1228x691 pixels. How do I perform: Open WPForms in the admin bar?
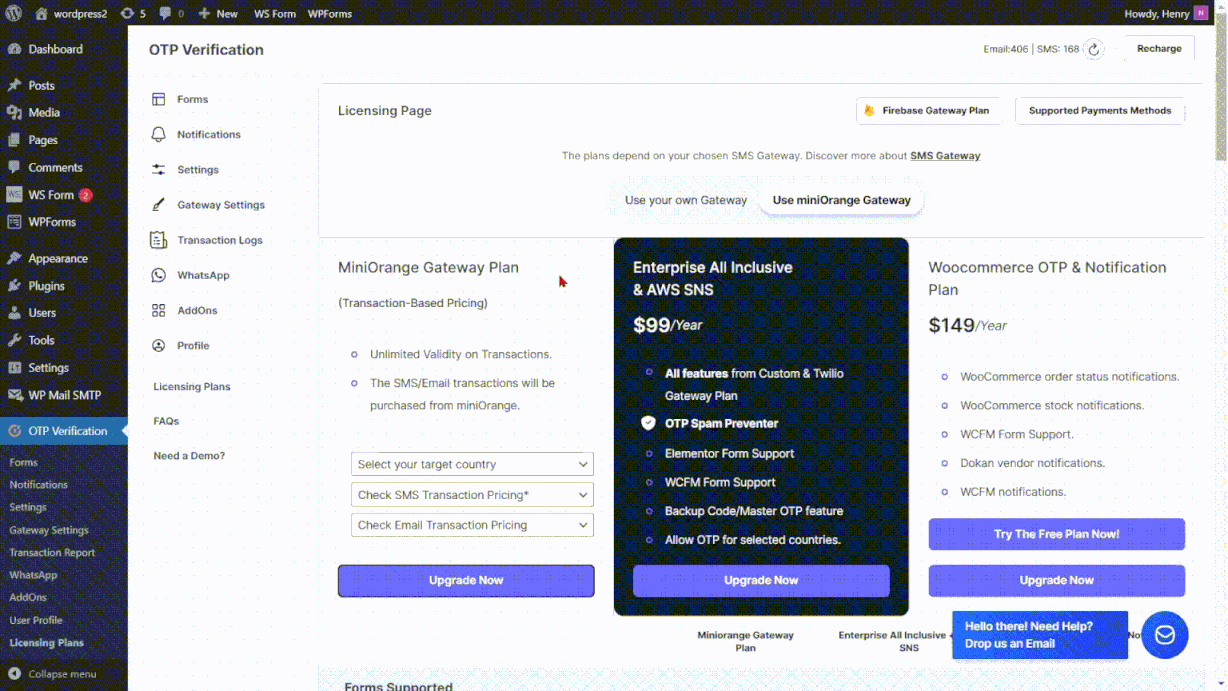pyautogui.click(x=329, y=13)
